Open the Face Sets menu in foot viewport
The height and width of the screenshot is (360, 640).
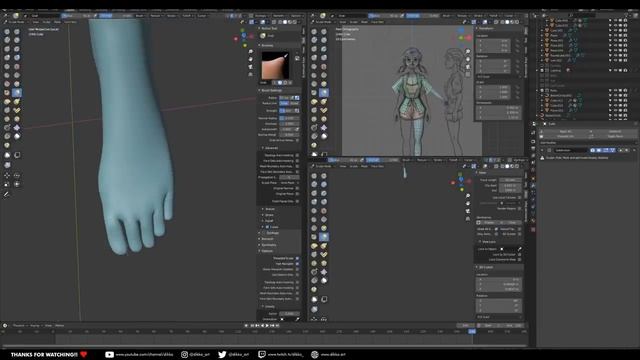tap(71, 22)
